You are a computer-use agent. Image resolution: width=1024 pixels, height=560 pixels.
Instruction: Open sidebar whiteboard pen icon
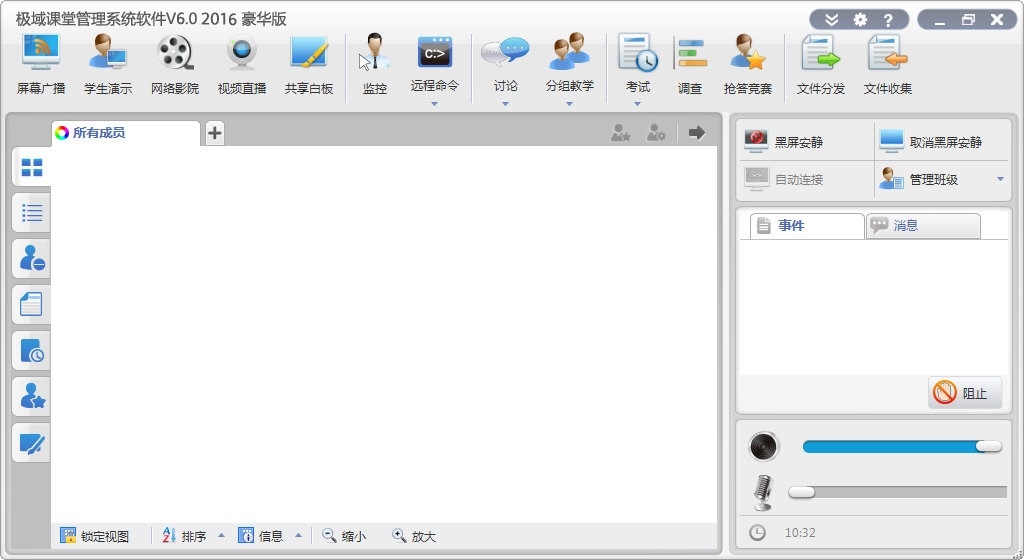coord(31,444)
